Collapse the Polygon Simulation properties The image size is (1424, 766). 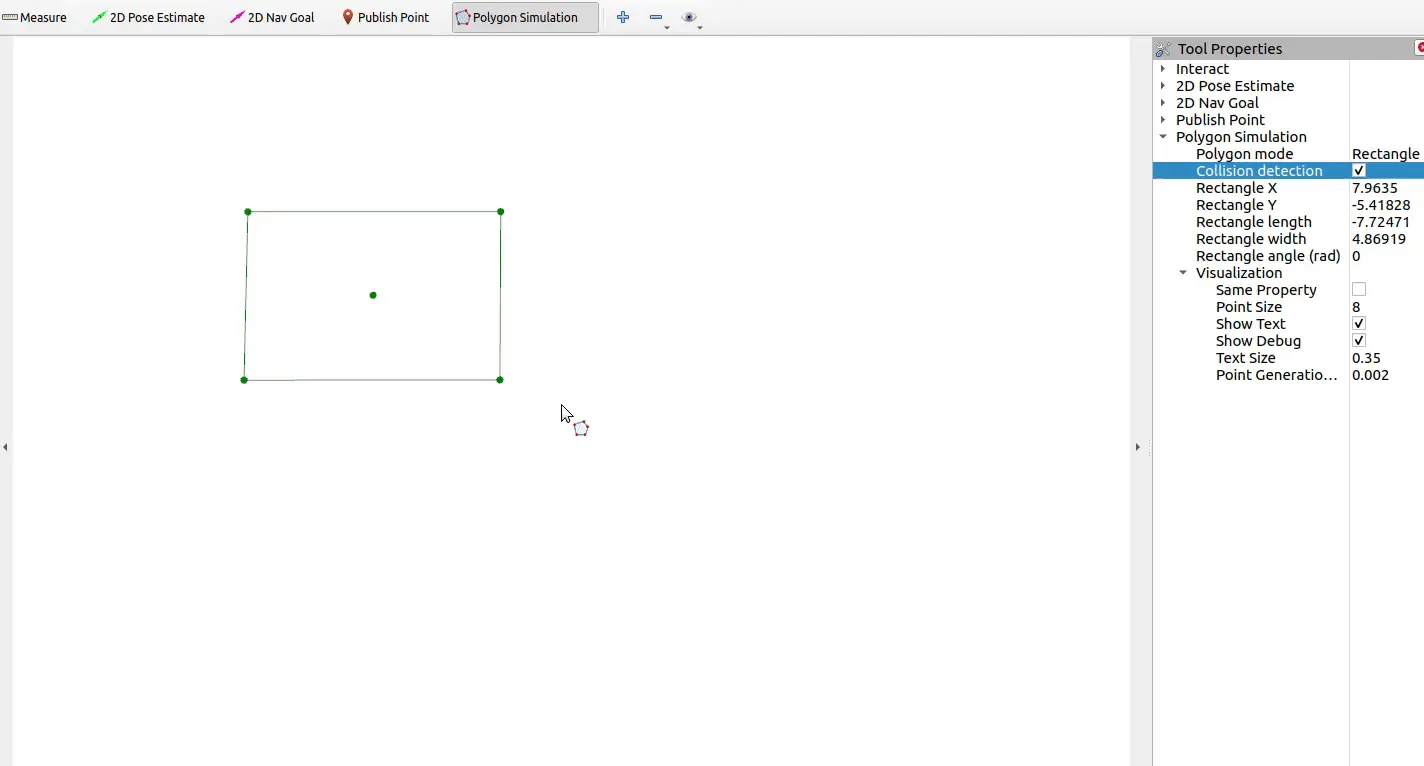[1162, 137]
